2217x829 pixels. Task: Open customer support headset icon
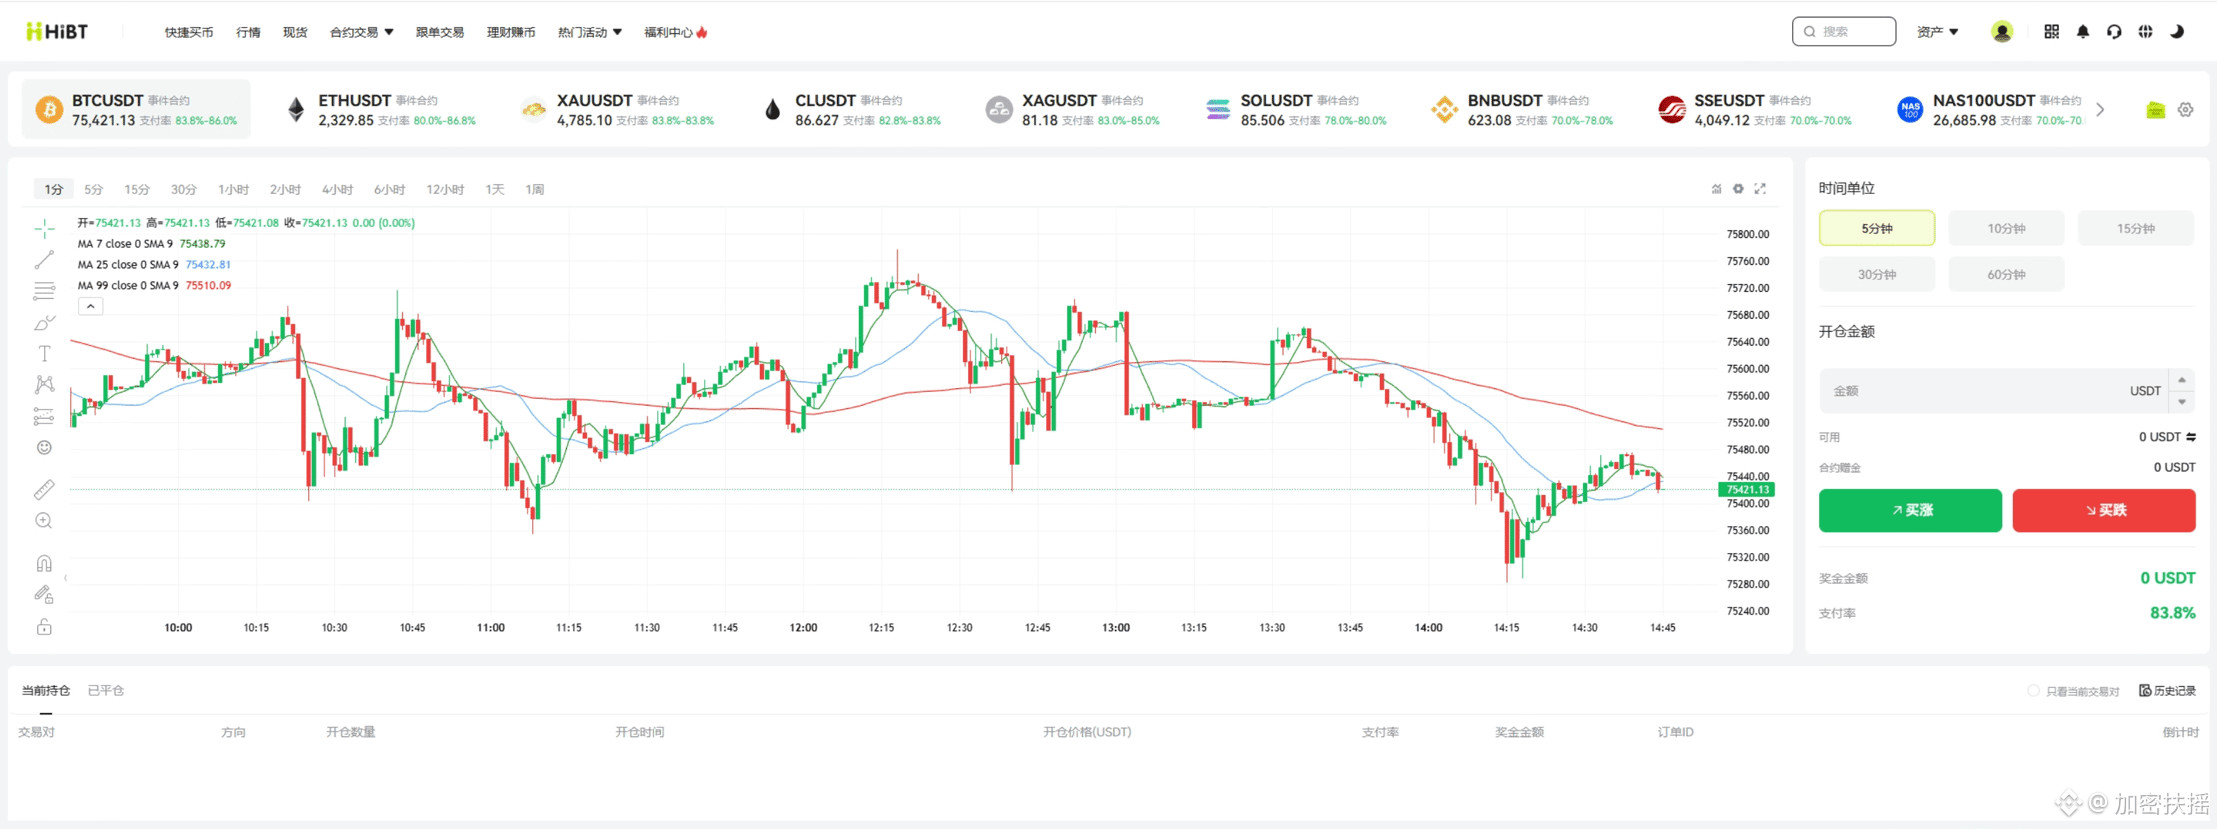(2114, 32)
